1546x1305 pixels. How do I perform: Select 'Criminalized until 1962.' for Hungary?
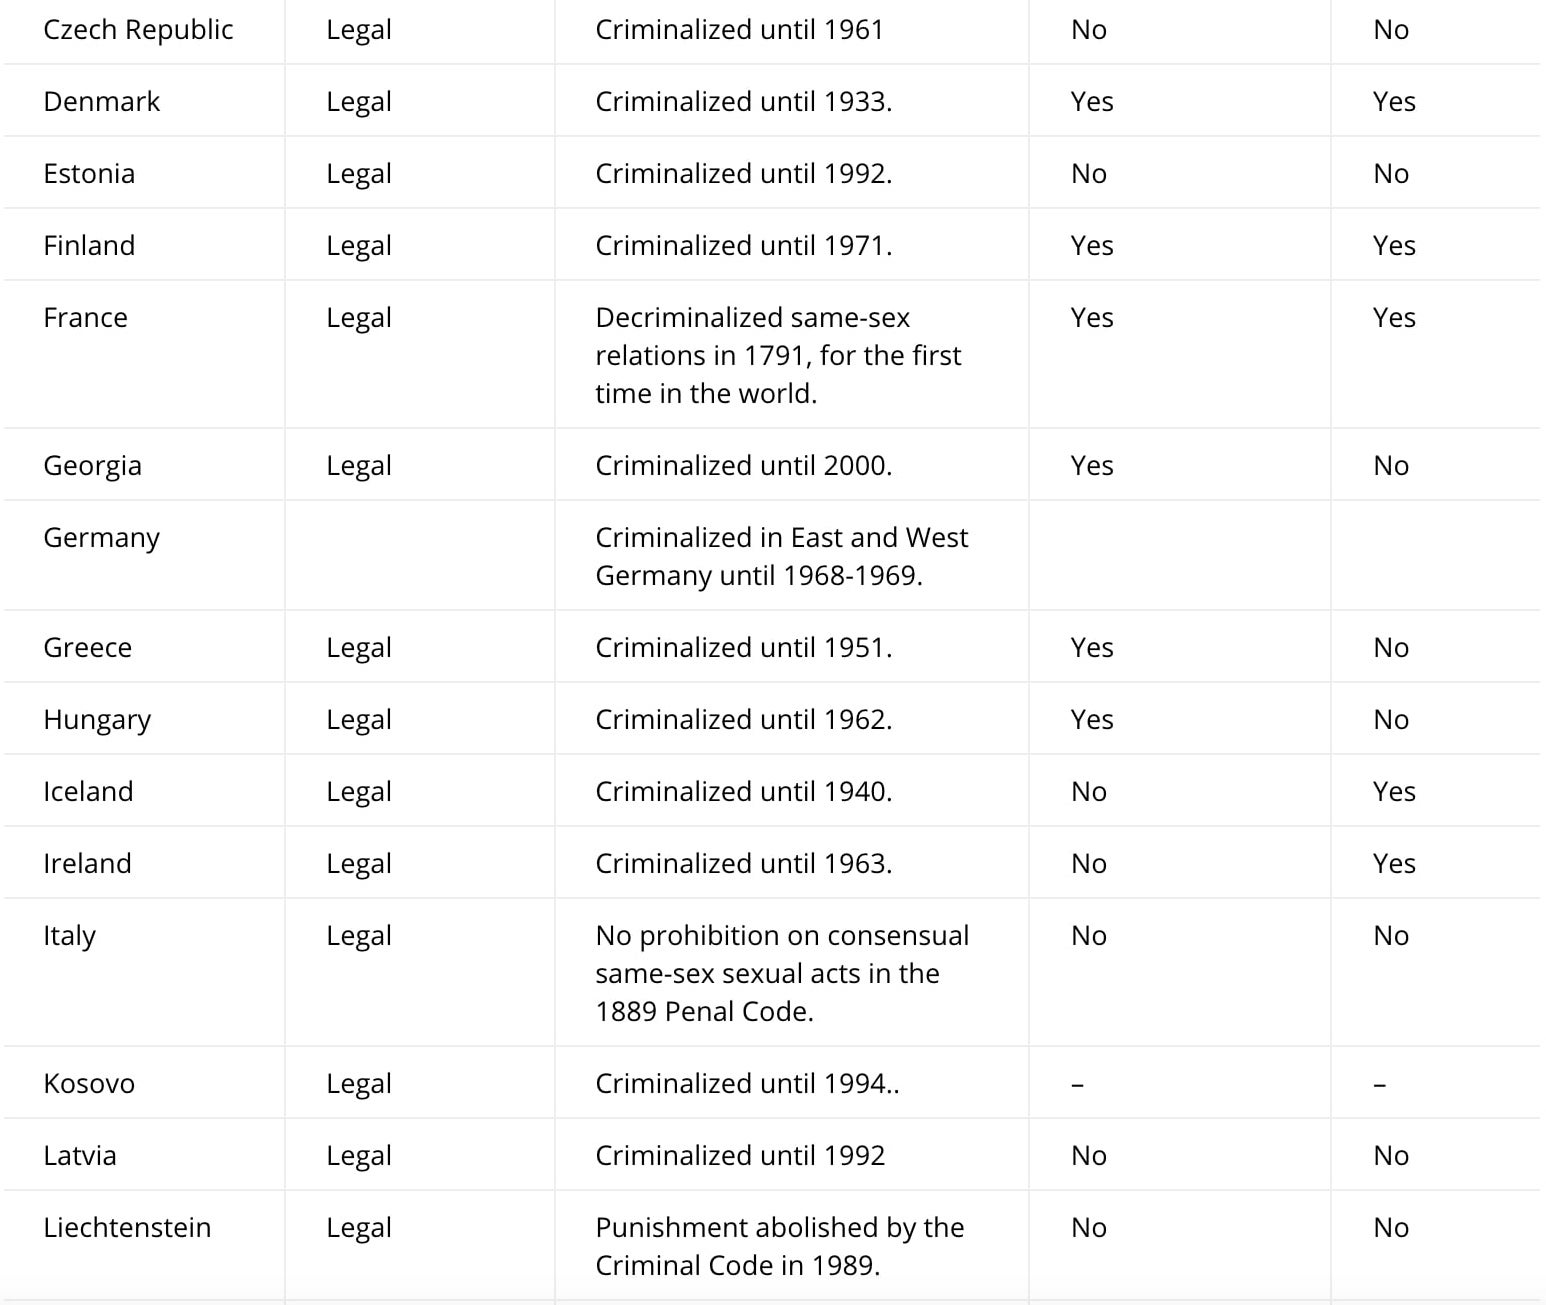743,720
